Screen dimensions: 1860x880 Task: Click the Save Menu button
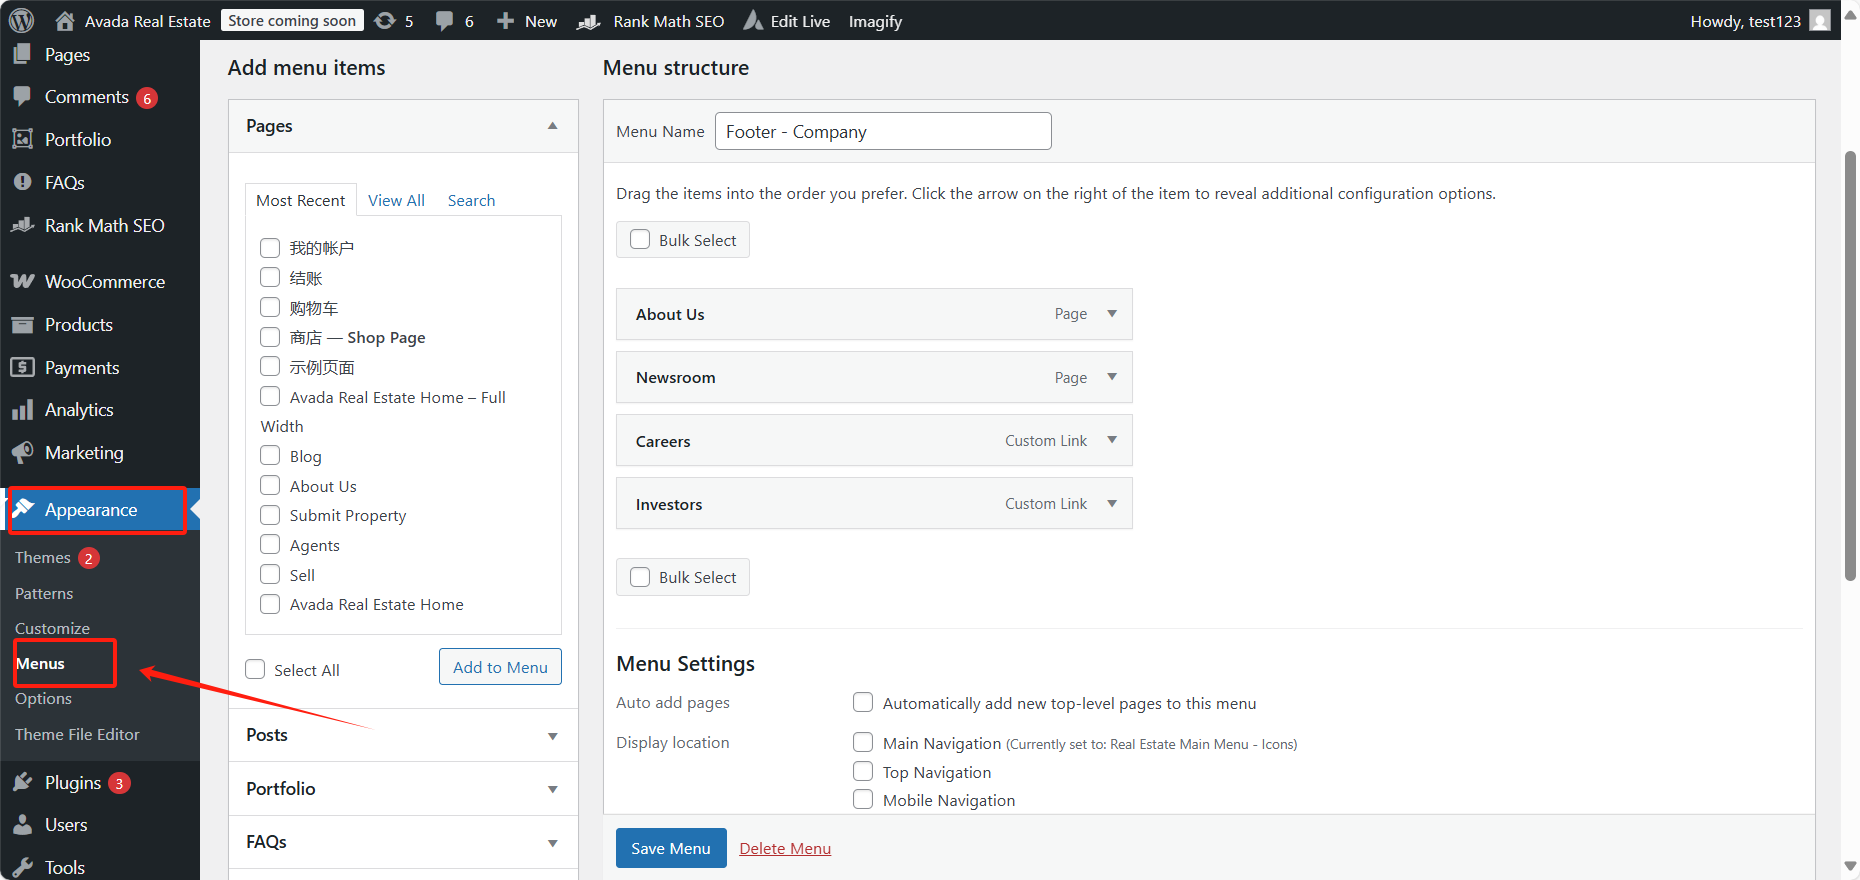670,848
